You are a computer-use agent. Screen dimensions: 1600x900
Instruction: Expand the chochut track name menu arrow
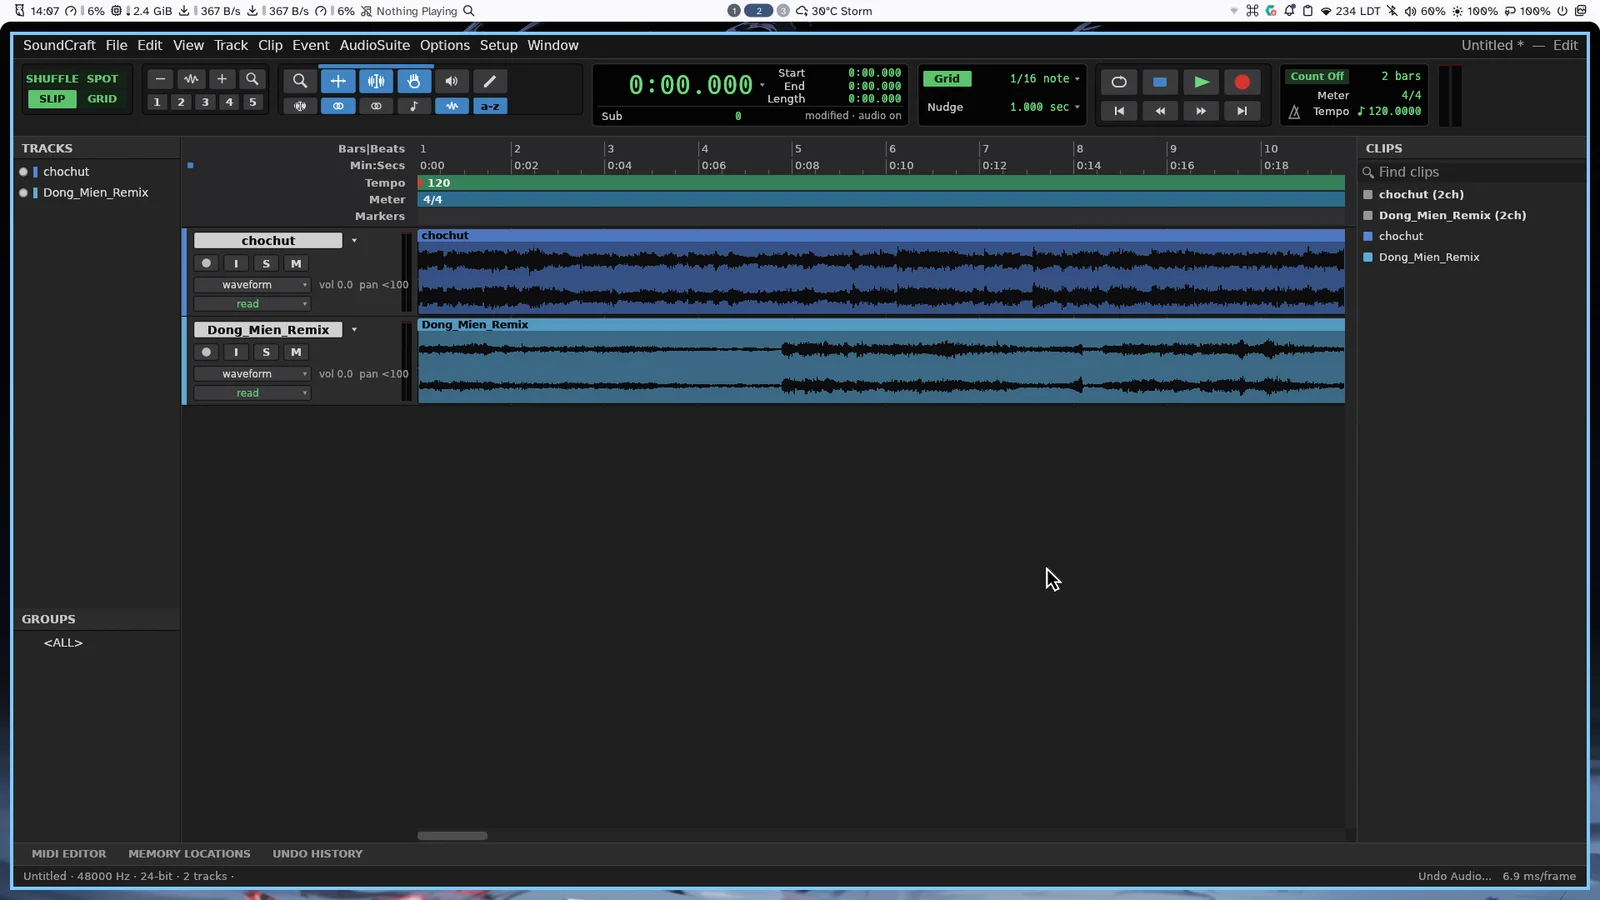coord(354,241)
